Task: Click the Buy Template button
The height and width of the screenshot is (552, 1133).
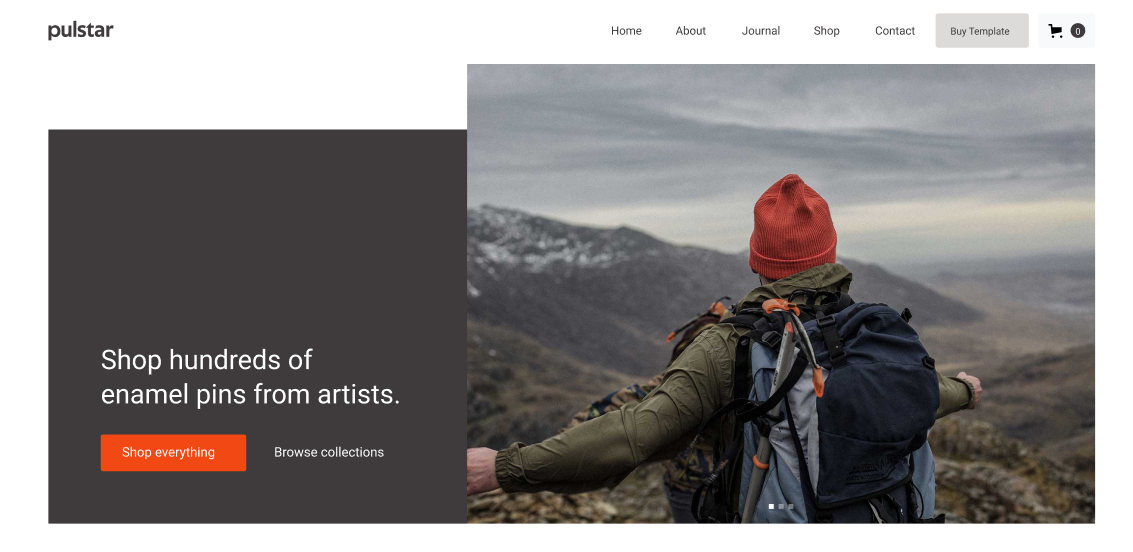Action: 981,31
